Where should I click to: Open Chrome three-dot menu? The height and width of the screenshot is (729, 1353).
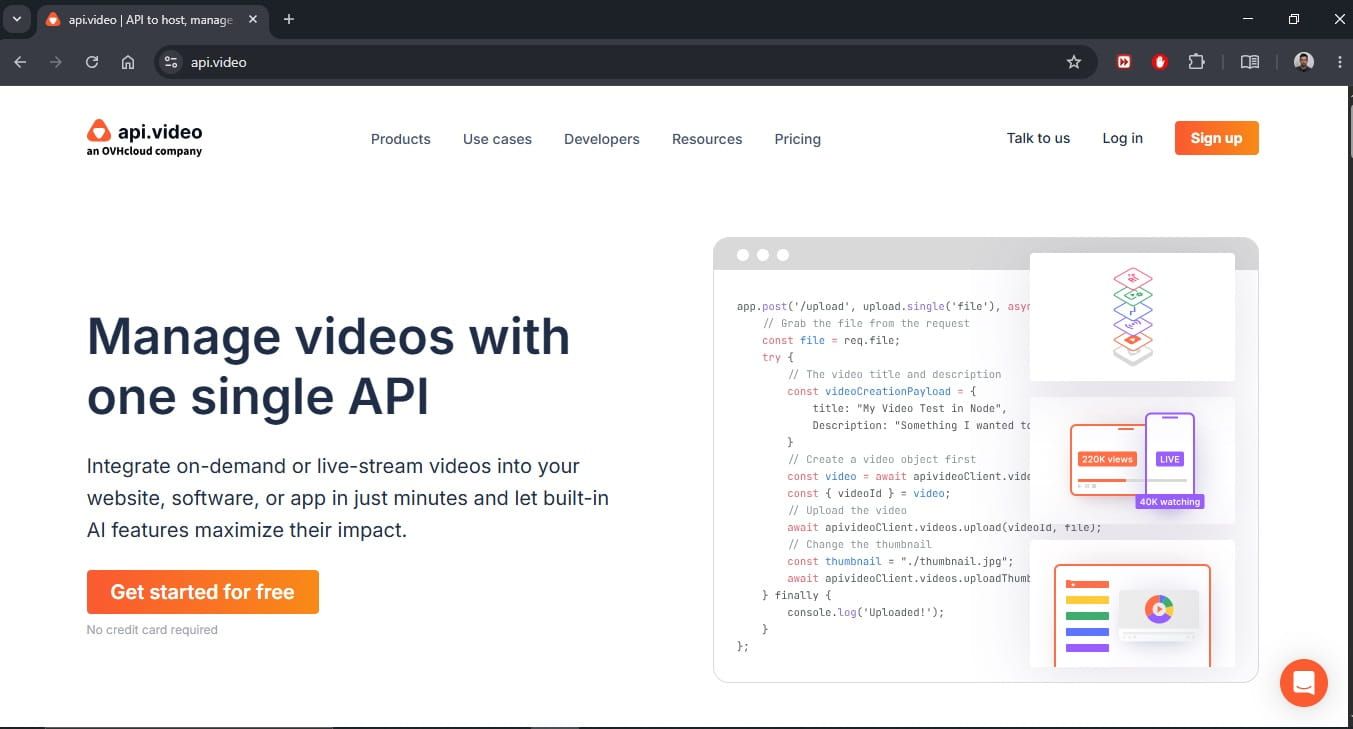1339,62
